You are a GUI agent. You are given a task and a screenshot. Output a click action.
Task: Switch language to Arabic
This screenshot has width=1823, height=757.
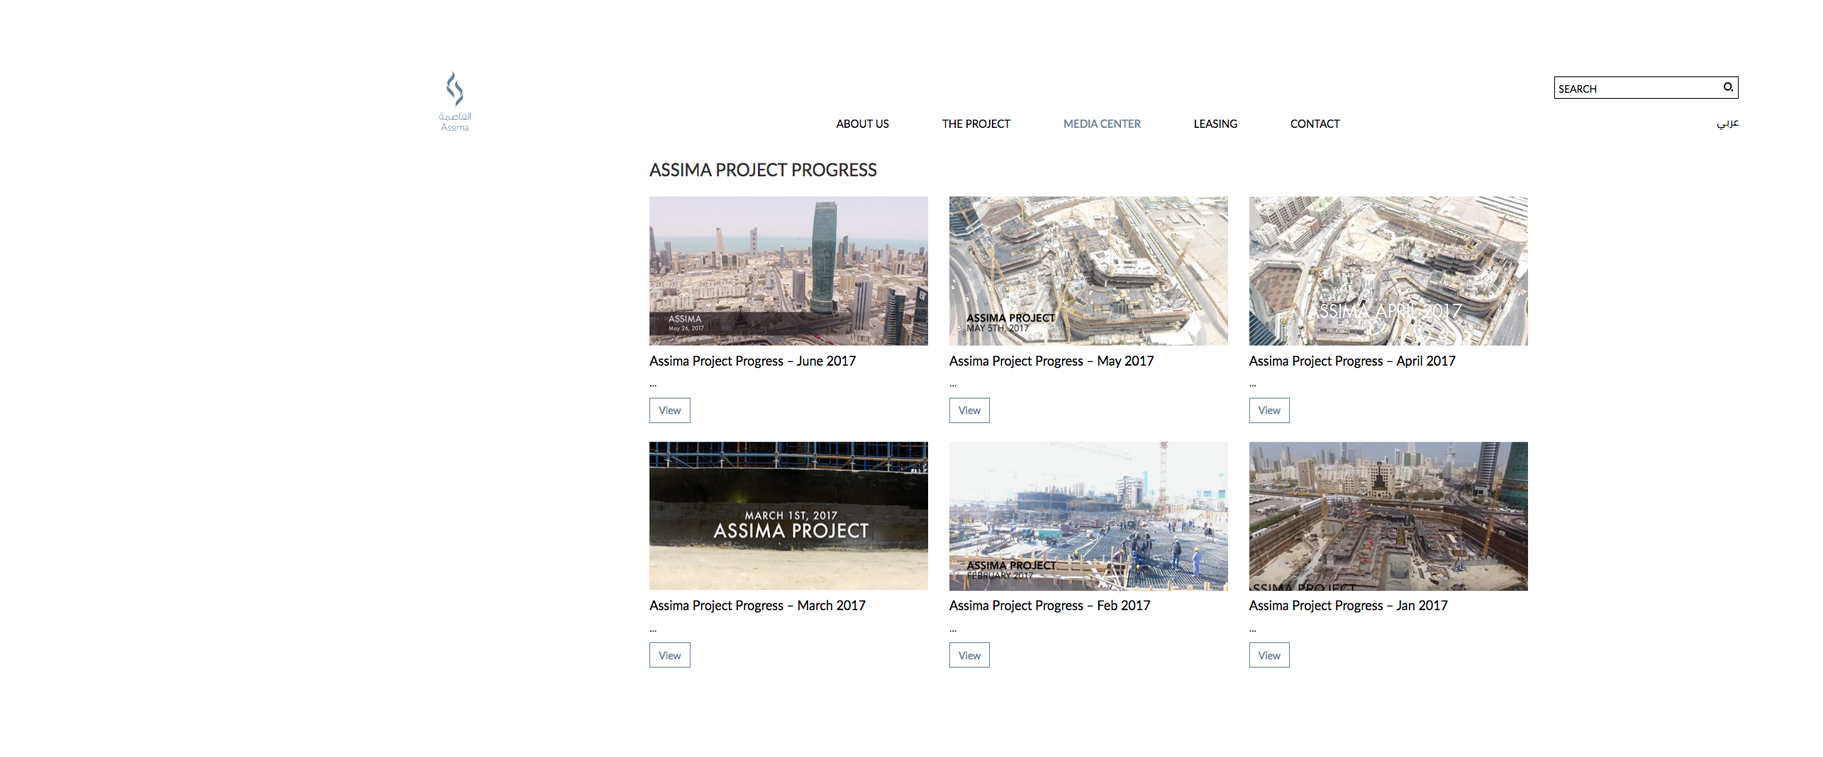coord(1728,123)
